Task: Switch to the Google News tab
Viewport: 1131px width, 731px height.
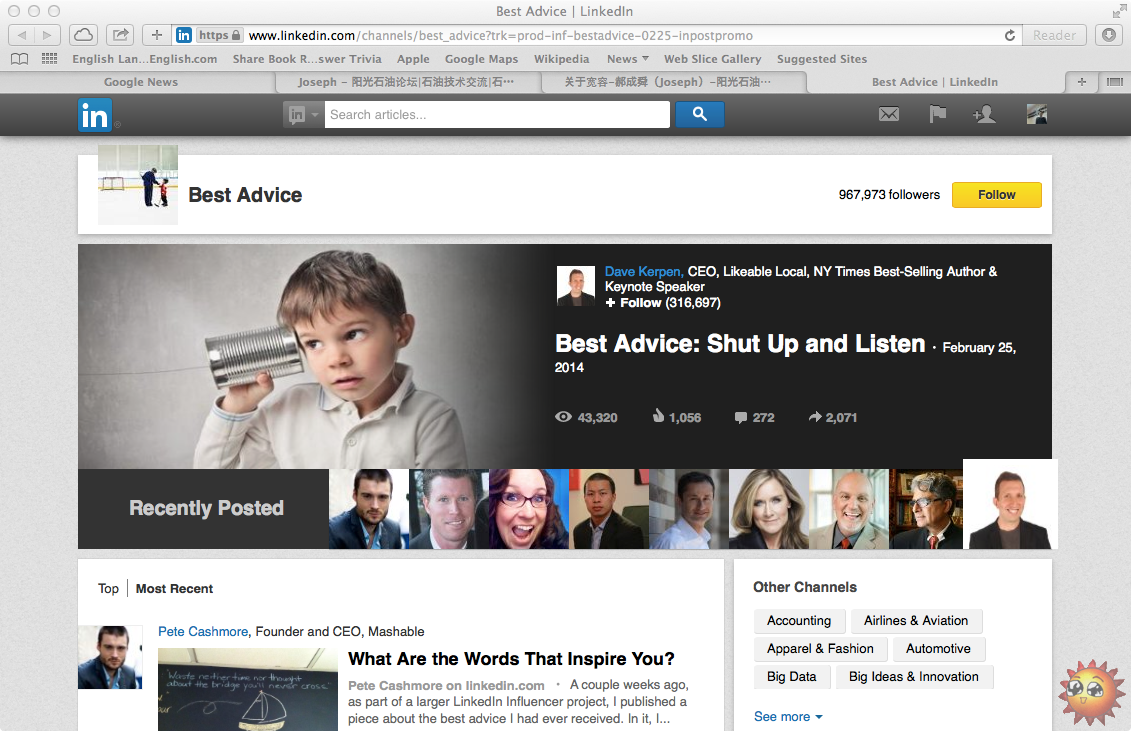Action: pyautogui.click(x=141, y=82)
